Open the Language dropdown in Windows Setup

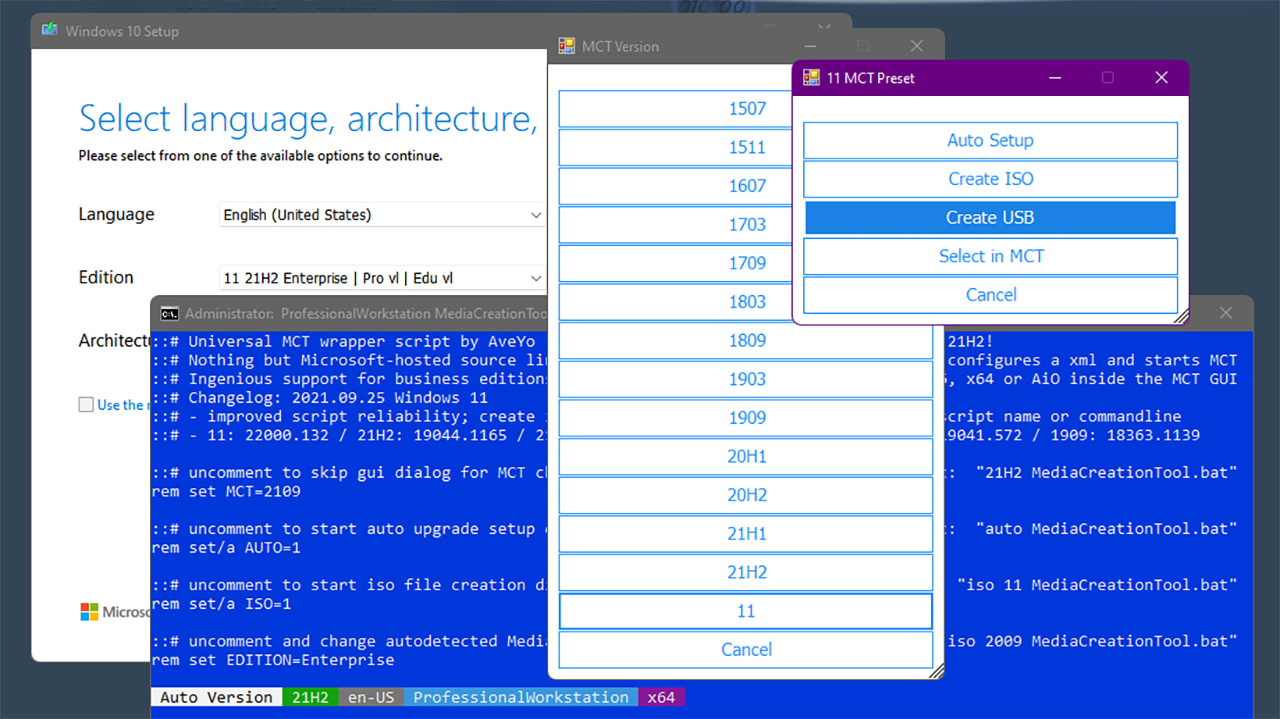[x=382, y=215]
